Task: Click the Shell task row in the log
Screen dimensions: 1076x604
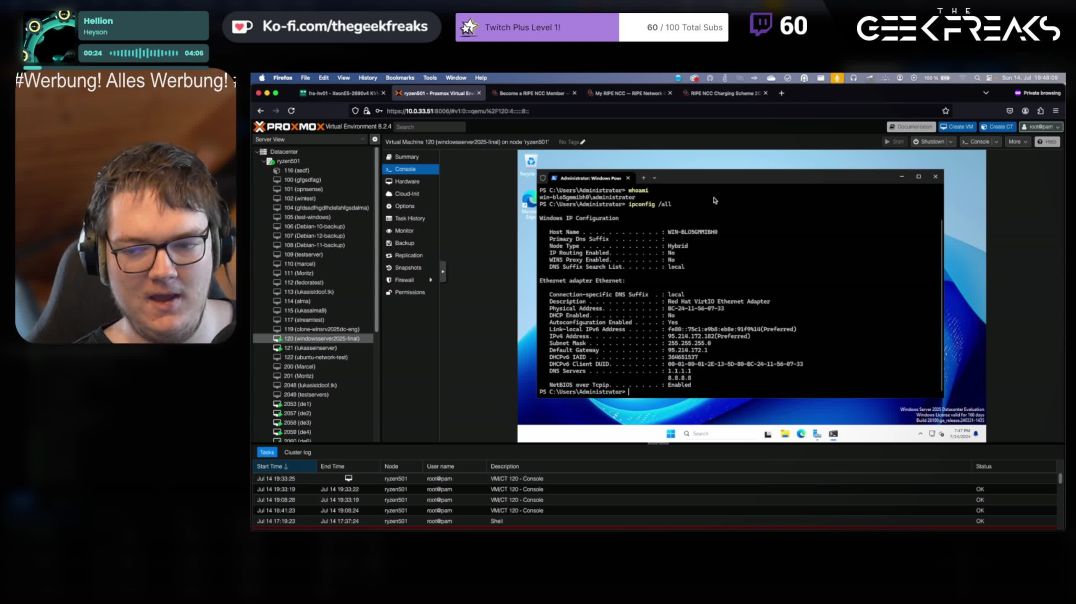Action: [x=655, y=521]
